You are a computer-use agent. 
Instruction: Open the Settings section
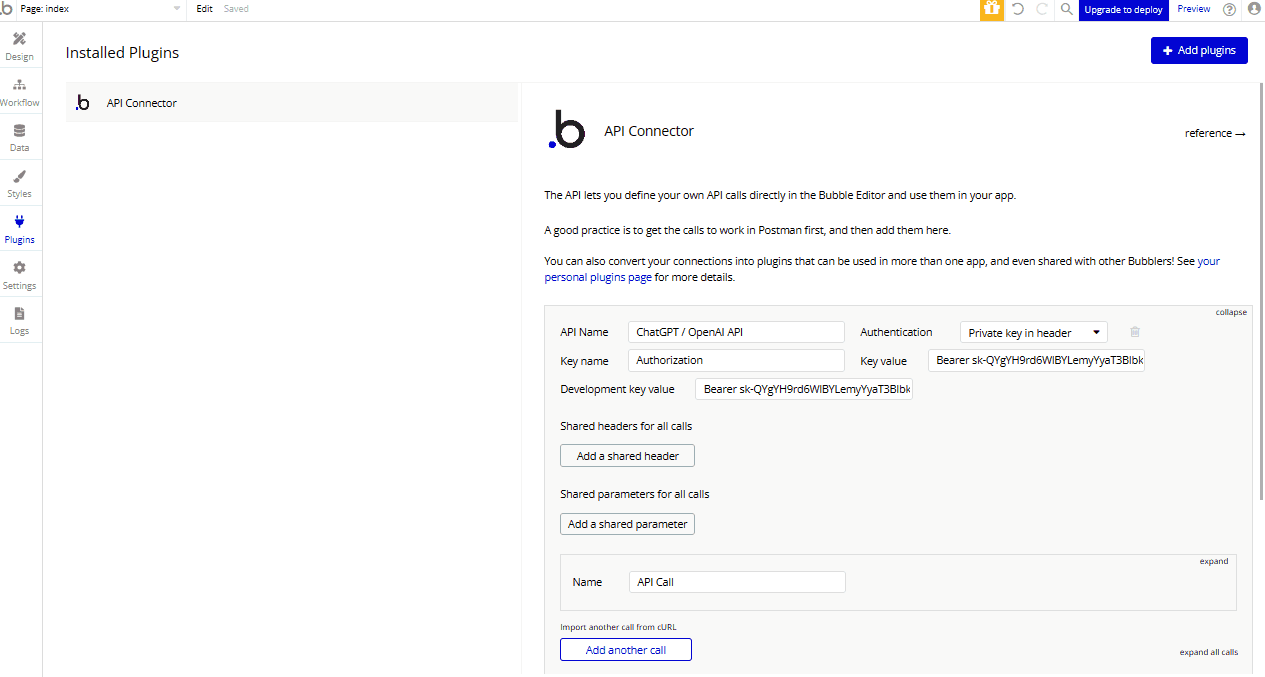[x=19, y=273]
